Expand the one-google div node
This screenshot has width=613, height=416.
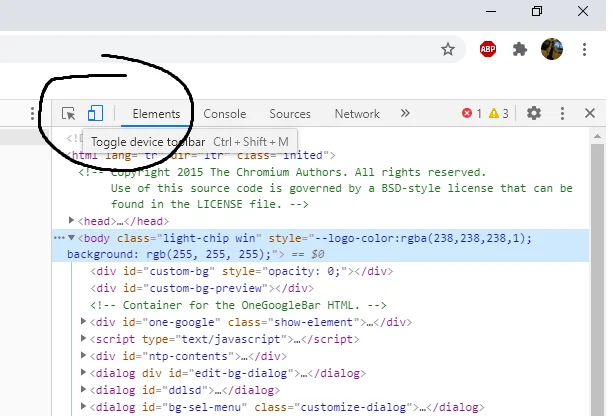click(x=83, y=321)
